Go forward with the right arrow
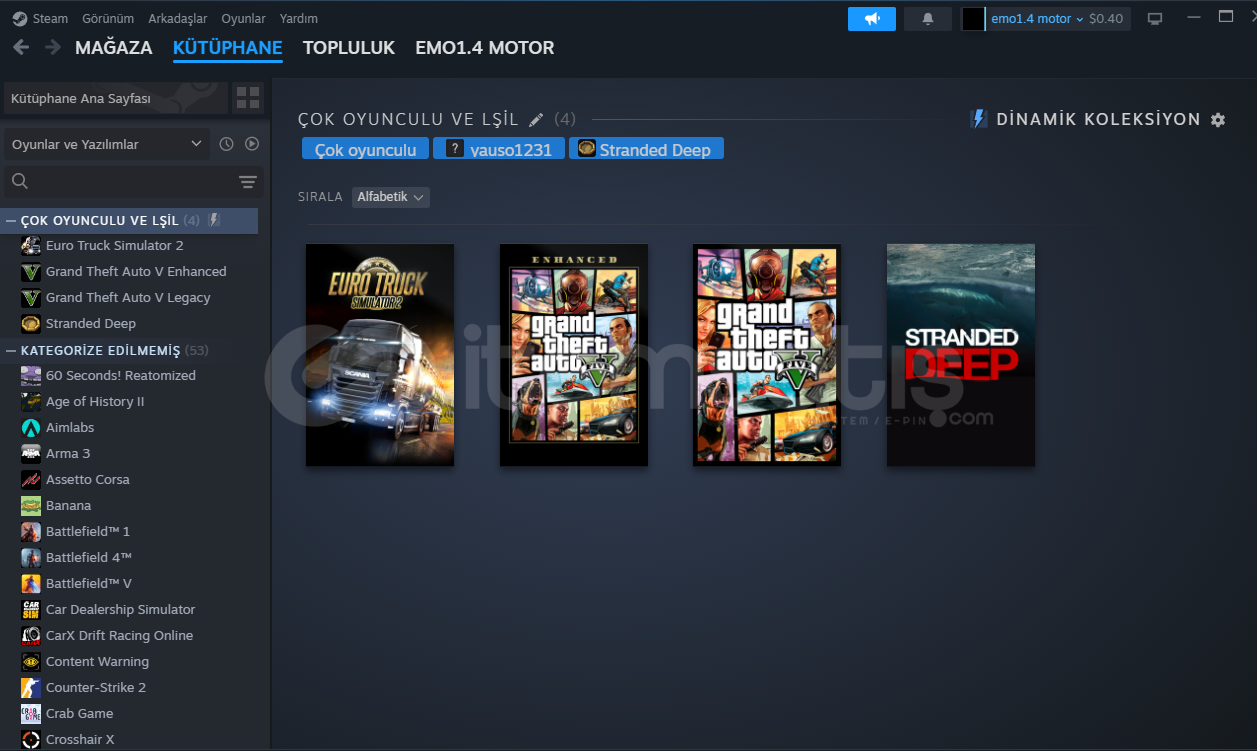The height and width of the screenshot is (751, 1257). [x=51, y=47]
